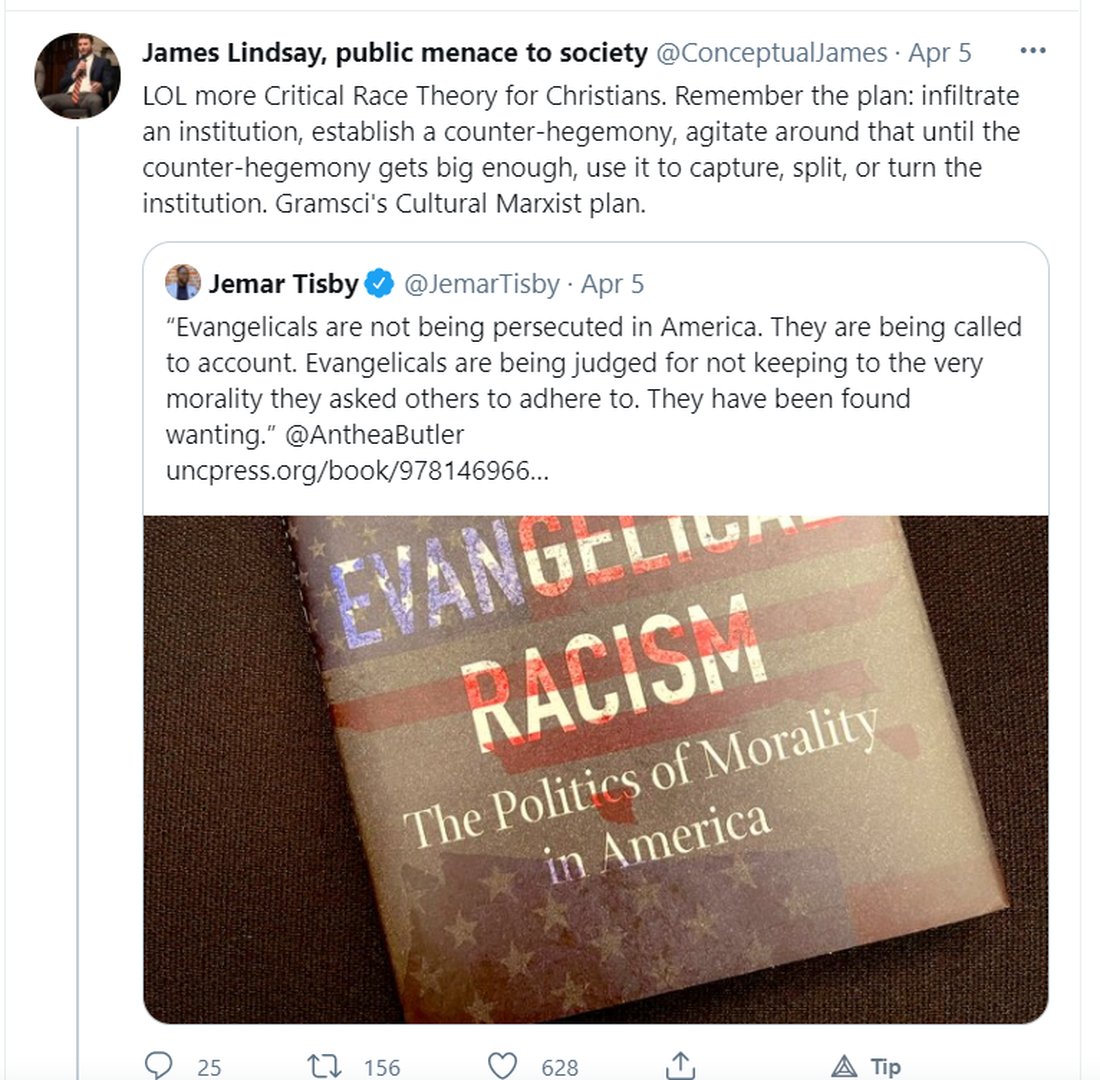The width and height of the screenshot is (1100, 1080).
Task: Click the Jemar Tisby name in the quote
Action: pos(283,284)
